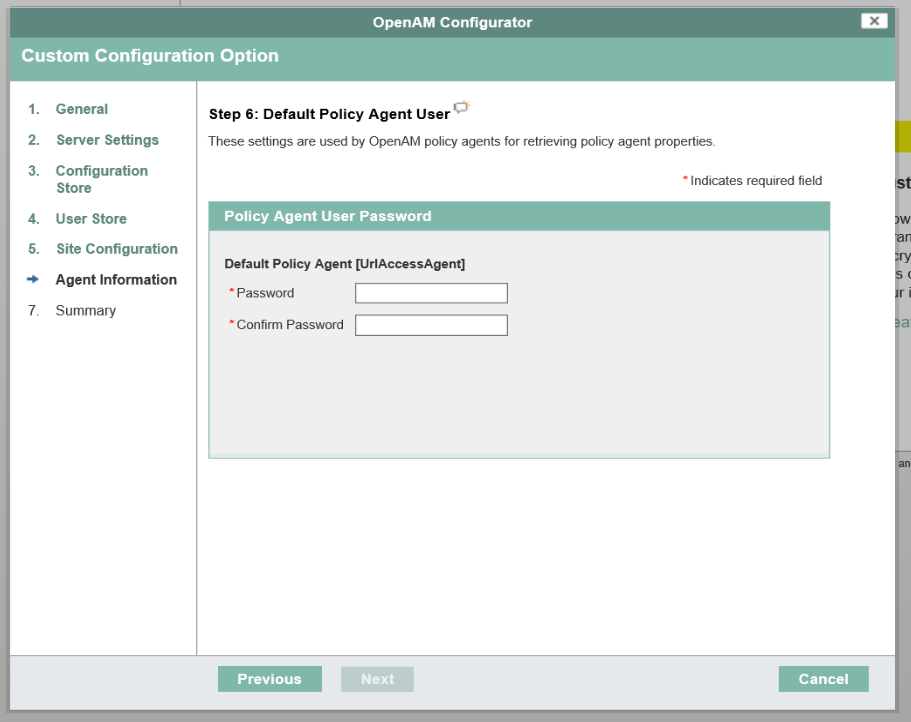Open the Server Settings step
Viewport: 911px width, 722px height.
[107, 140]
